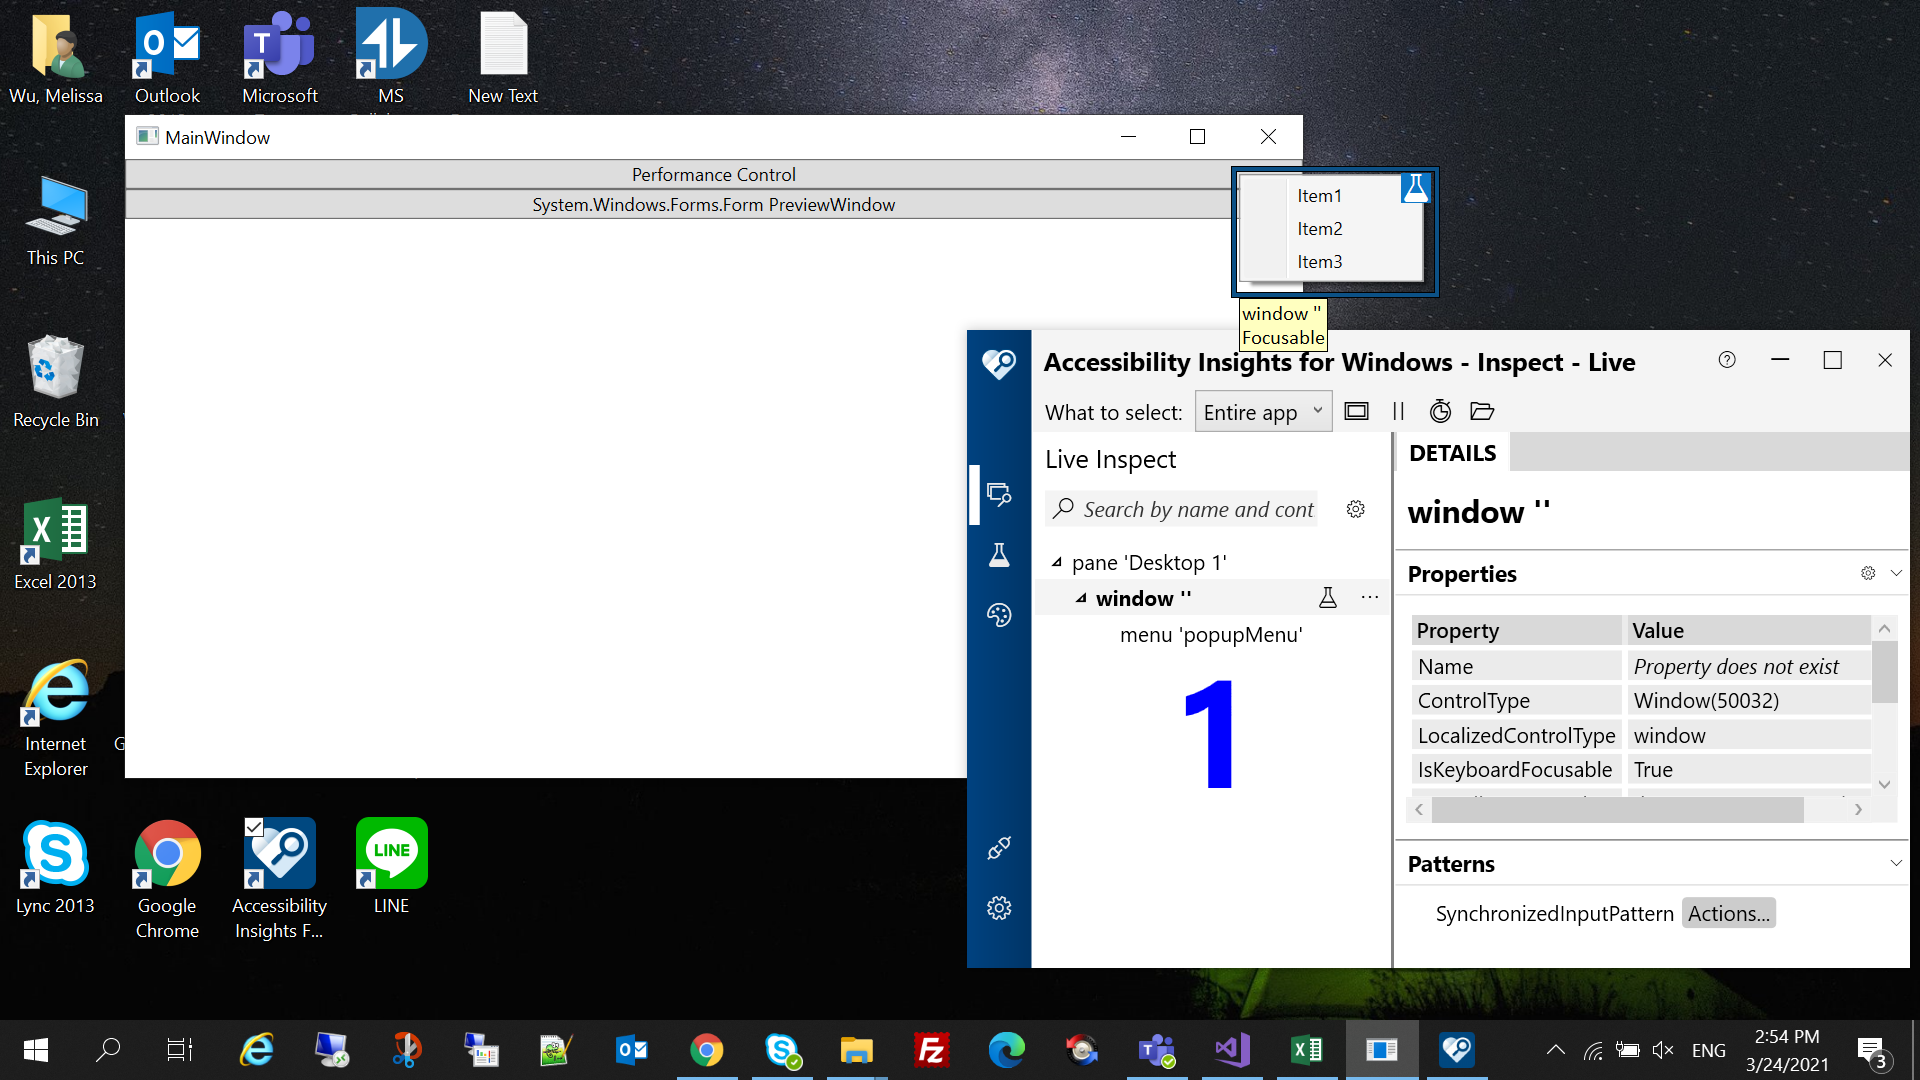This screenshot has height=1080, width=1920.
Task: Click the Performance Control button
Action: (x=713, y=174)
